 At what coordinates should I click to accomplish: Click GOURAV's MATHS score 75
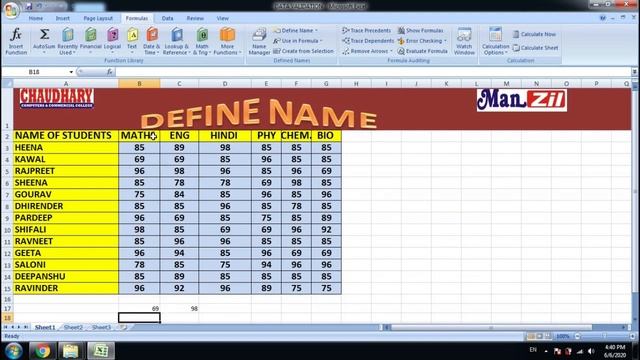coord(139,194)
